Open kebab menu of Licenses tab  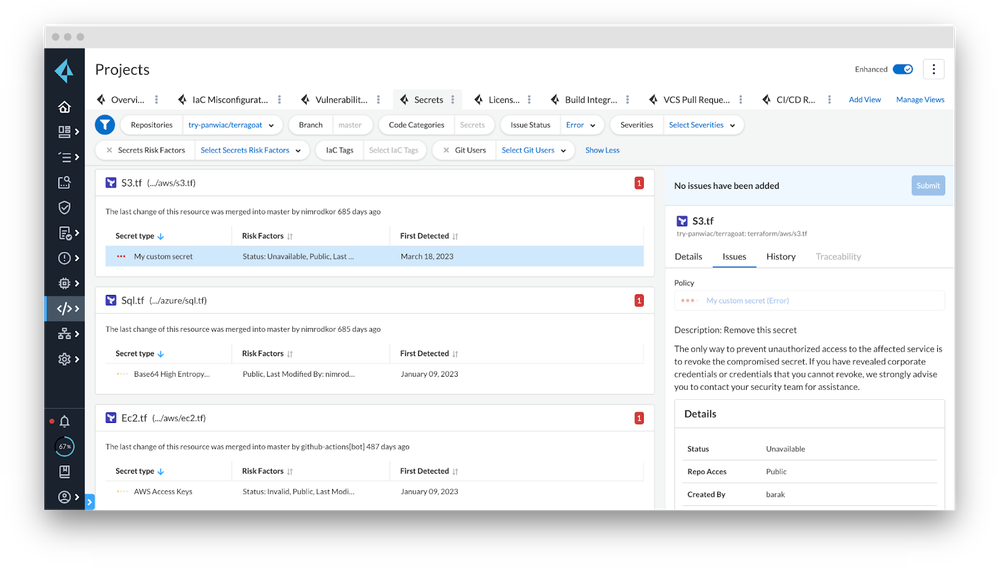click(x=529, y=99)
